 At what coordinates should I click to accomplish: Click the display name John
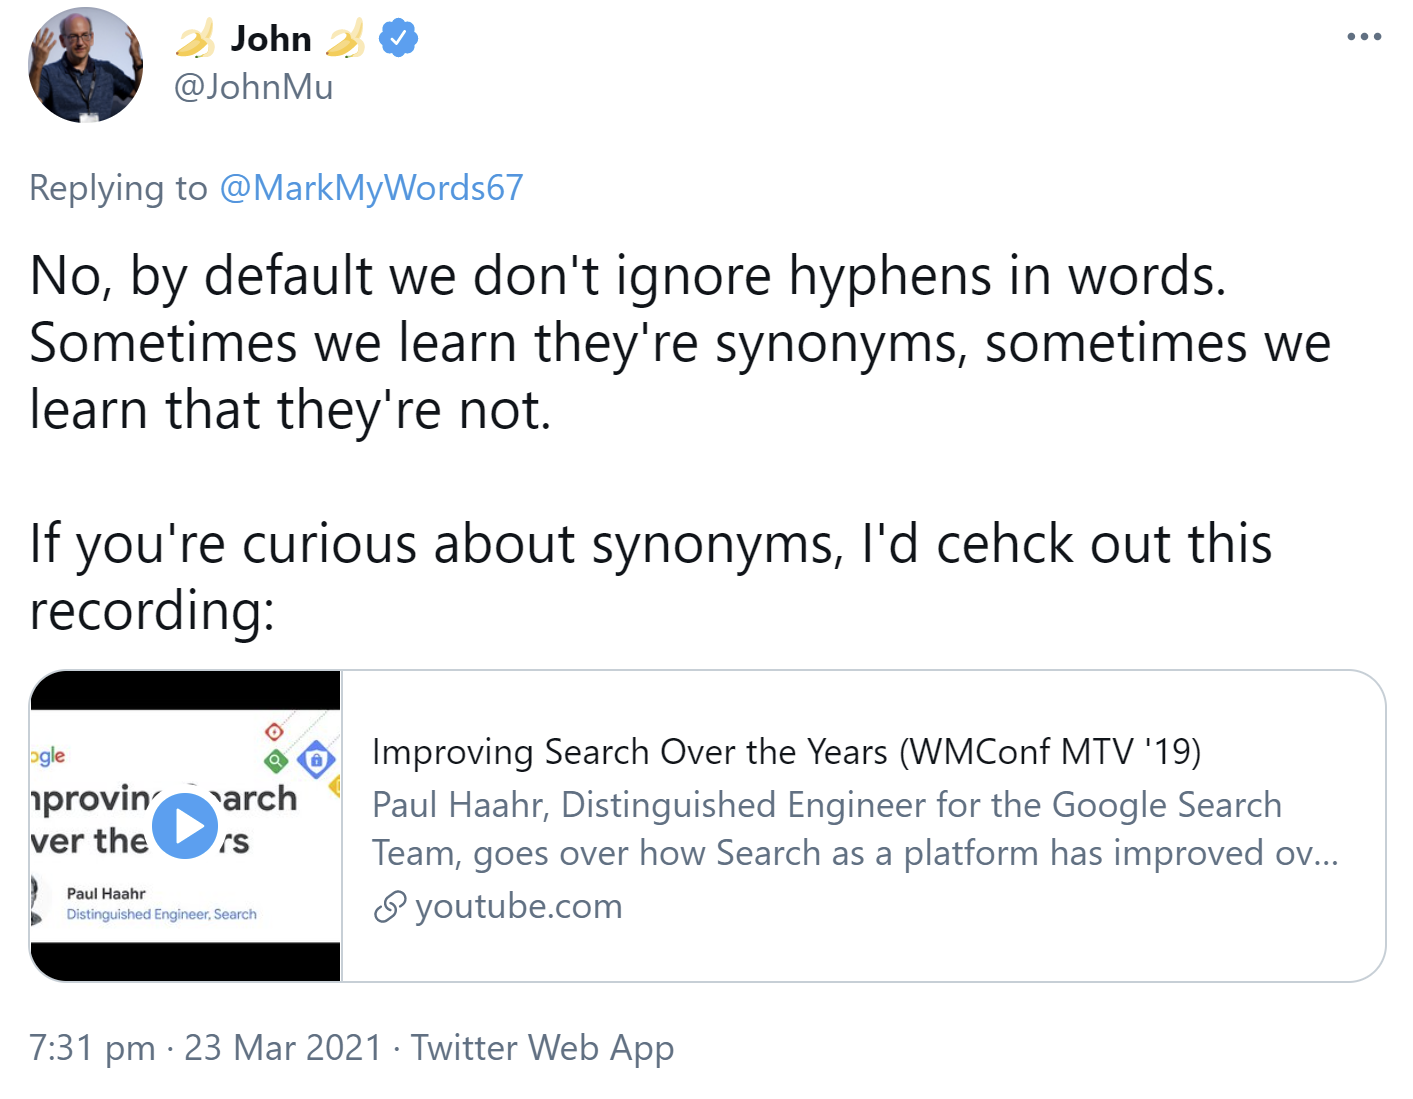coord(271,38)
